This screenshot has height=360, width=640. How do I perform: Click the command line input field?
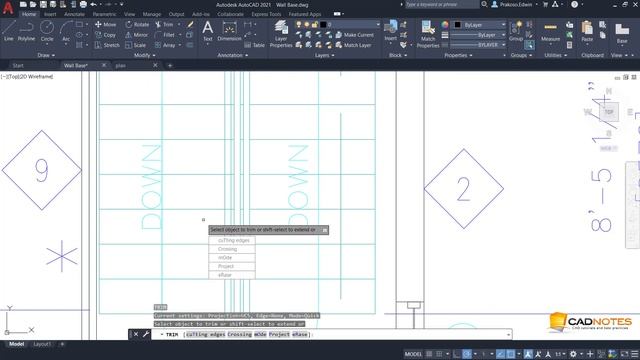(331, 334)
